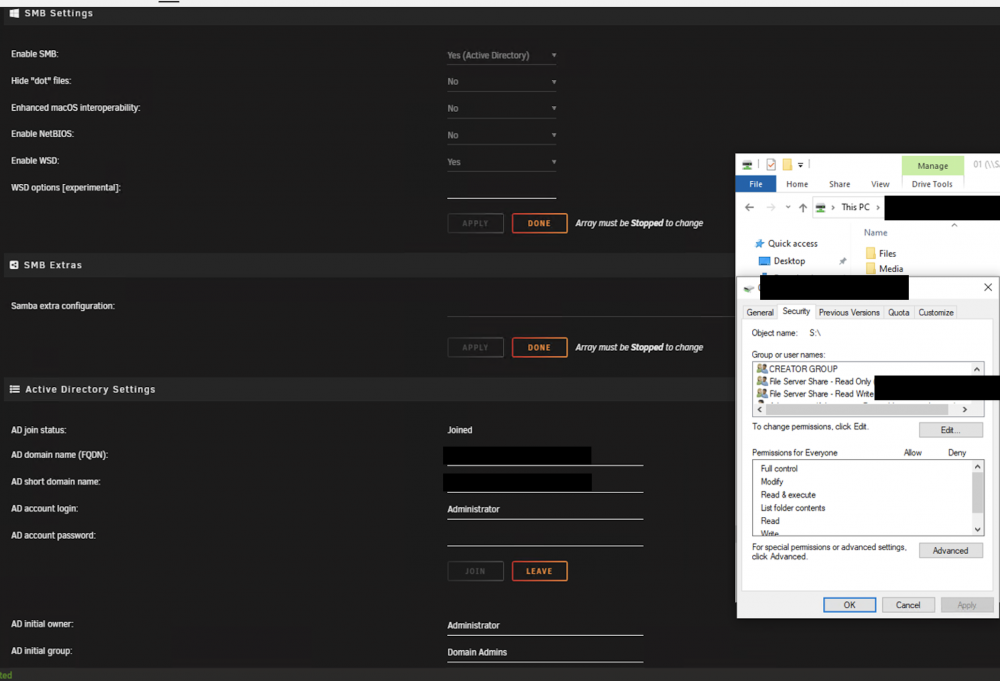
Task: Click the SMB Settings Windows logo icon
Action: coord(15,13)
